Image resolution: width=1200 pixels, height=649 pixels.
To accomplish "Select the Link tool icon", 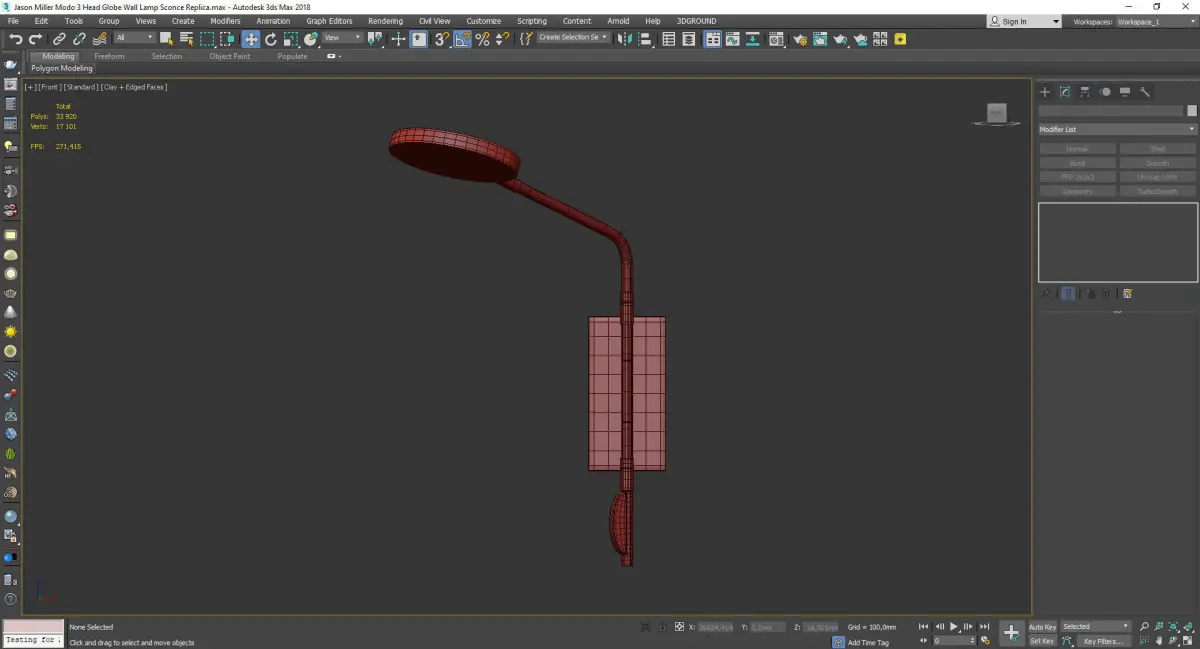I will point(60,39).
